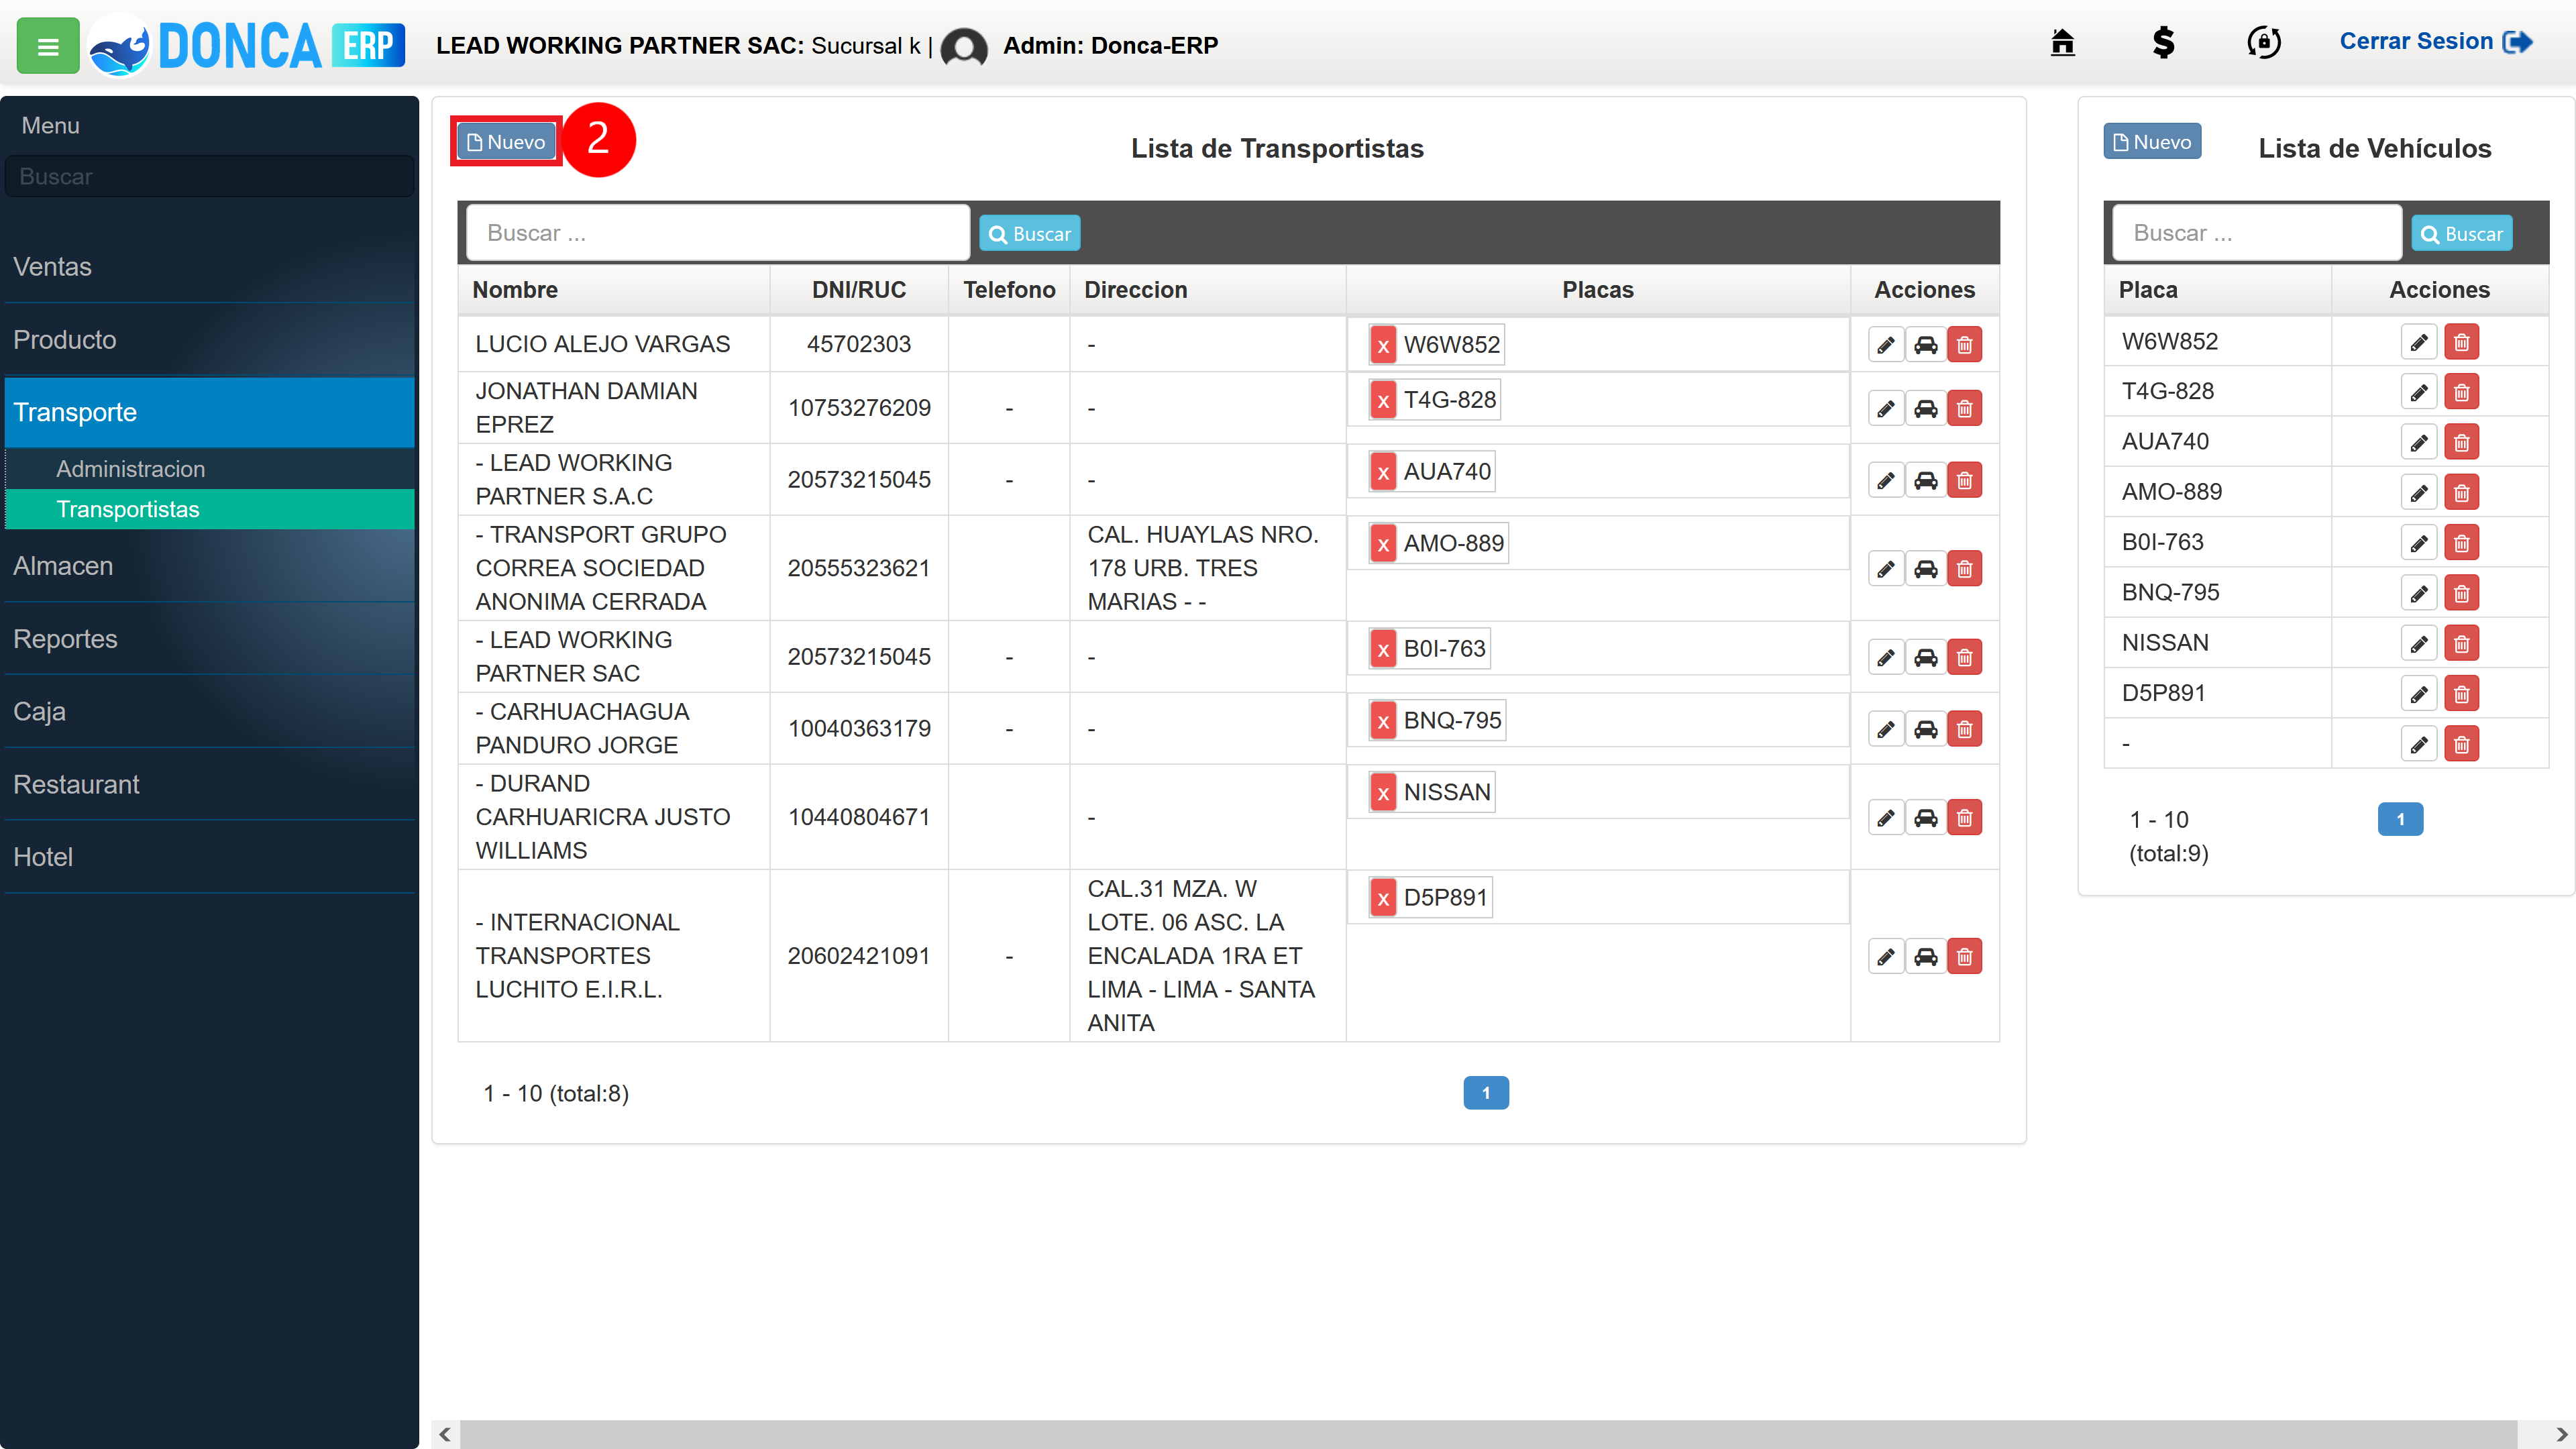Edit vehicle AMO-889 in Vehículos list
This screenshot has height=1449, width=2576.
2419,493
